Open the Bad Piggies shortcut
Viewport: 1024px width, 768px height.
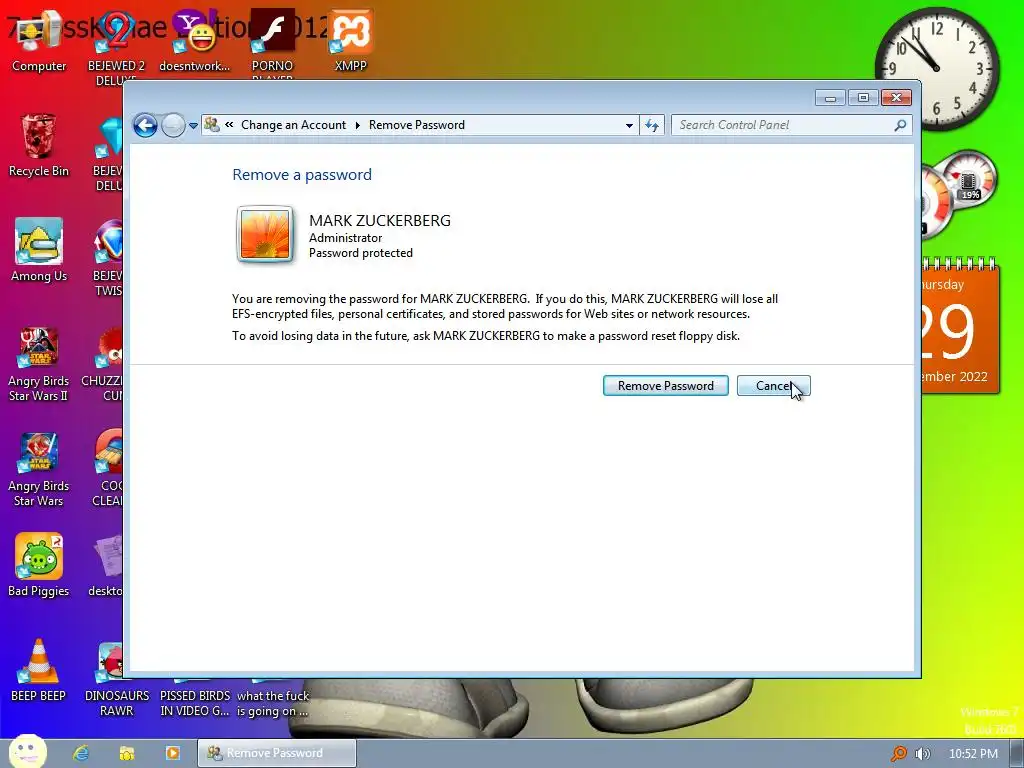(39, 566)
